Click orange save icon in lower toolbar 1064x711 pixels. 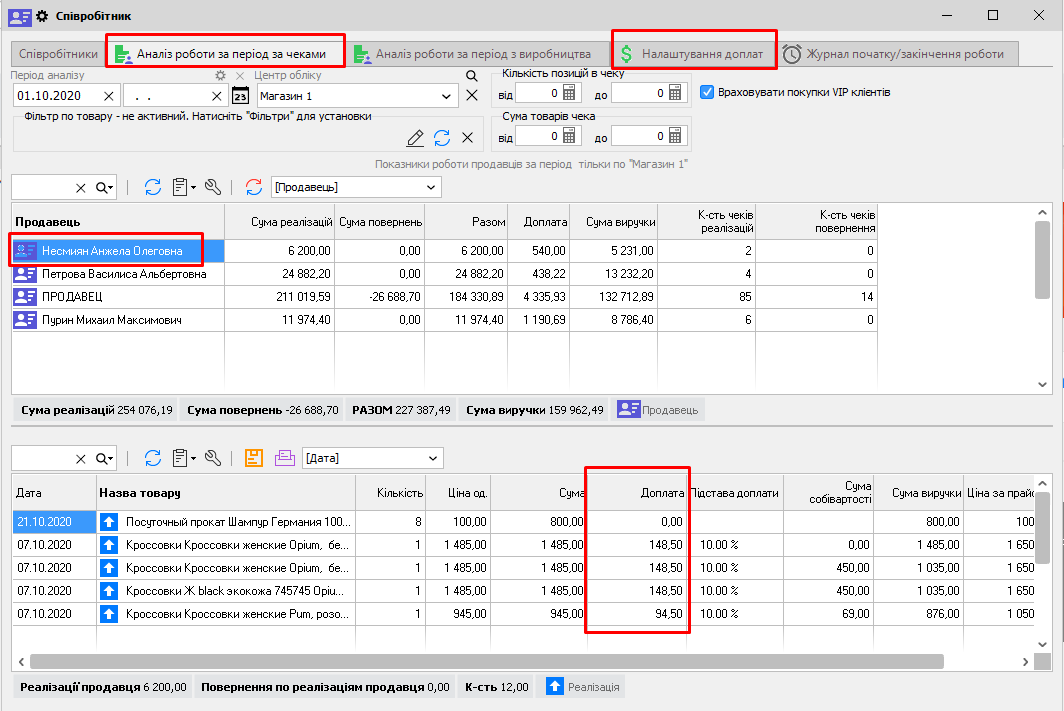(254, 458)
